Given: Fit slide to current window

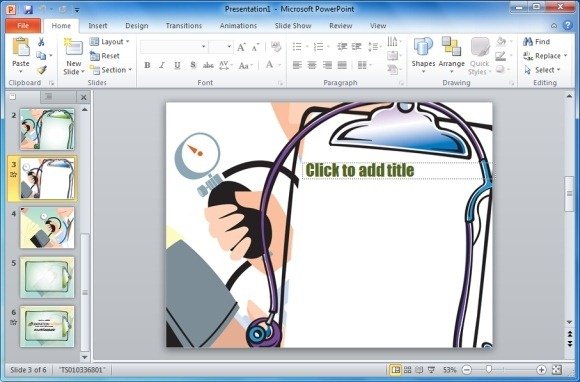Looking at the screenshot, I should click(x=557, y=369).
